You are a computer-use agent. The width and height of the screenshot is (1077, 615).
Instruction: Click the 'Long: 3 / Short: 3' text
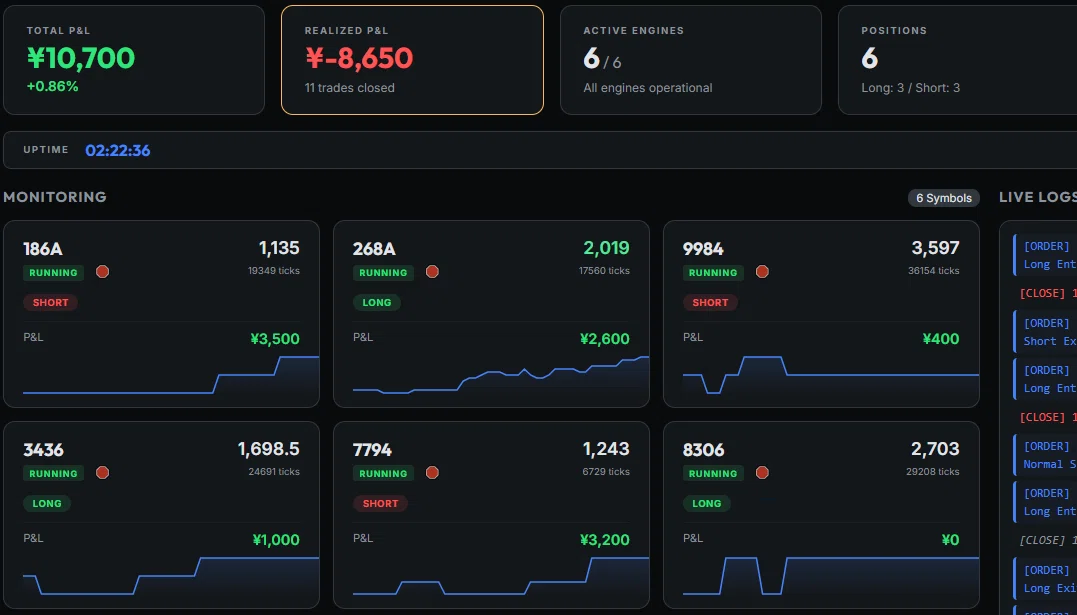click(911, 88)
